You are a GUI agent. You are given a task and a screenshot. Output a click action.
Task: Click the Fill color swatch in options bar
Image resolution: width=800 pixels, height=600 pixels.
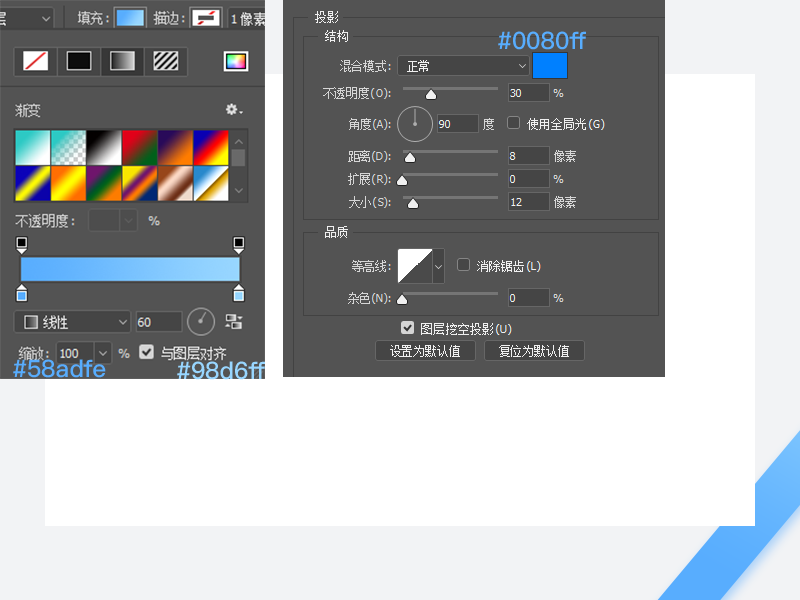(130, 18)
